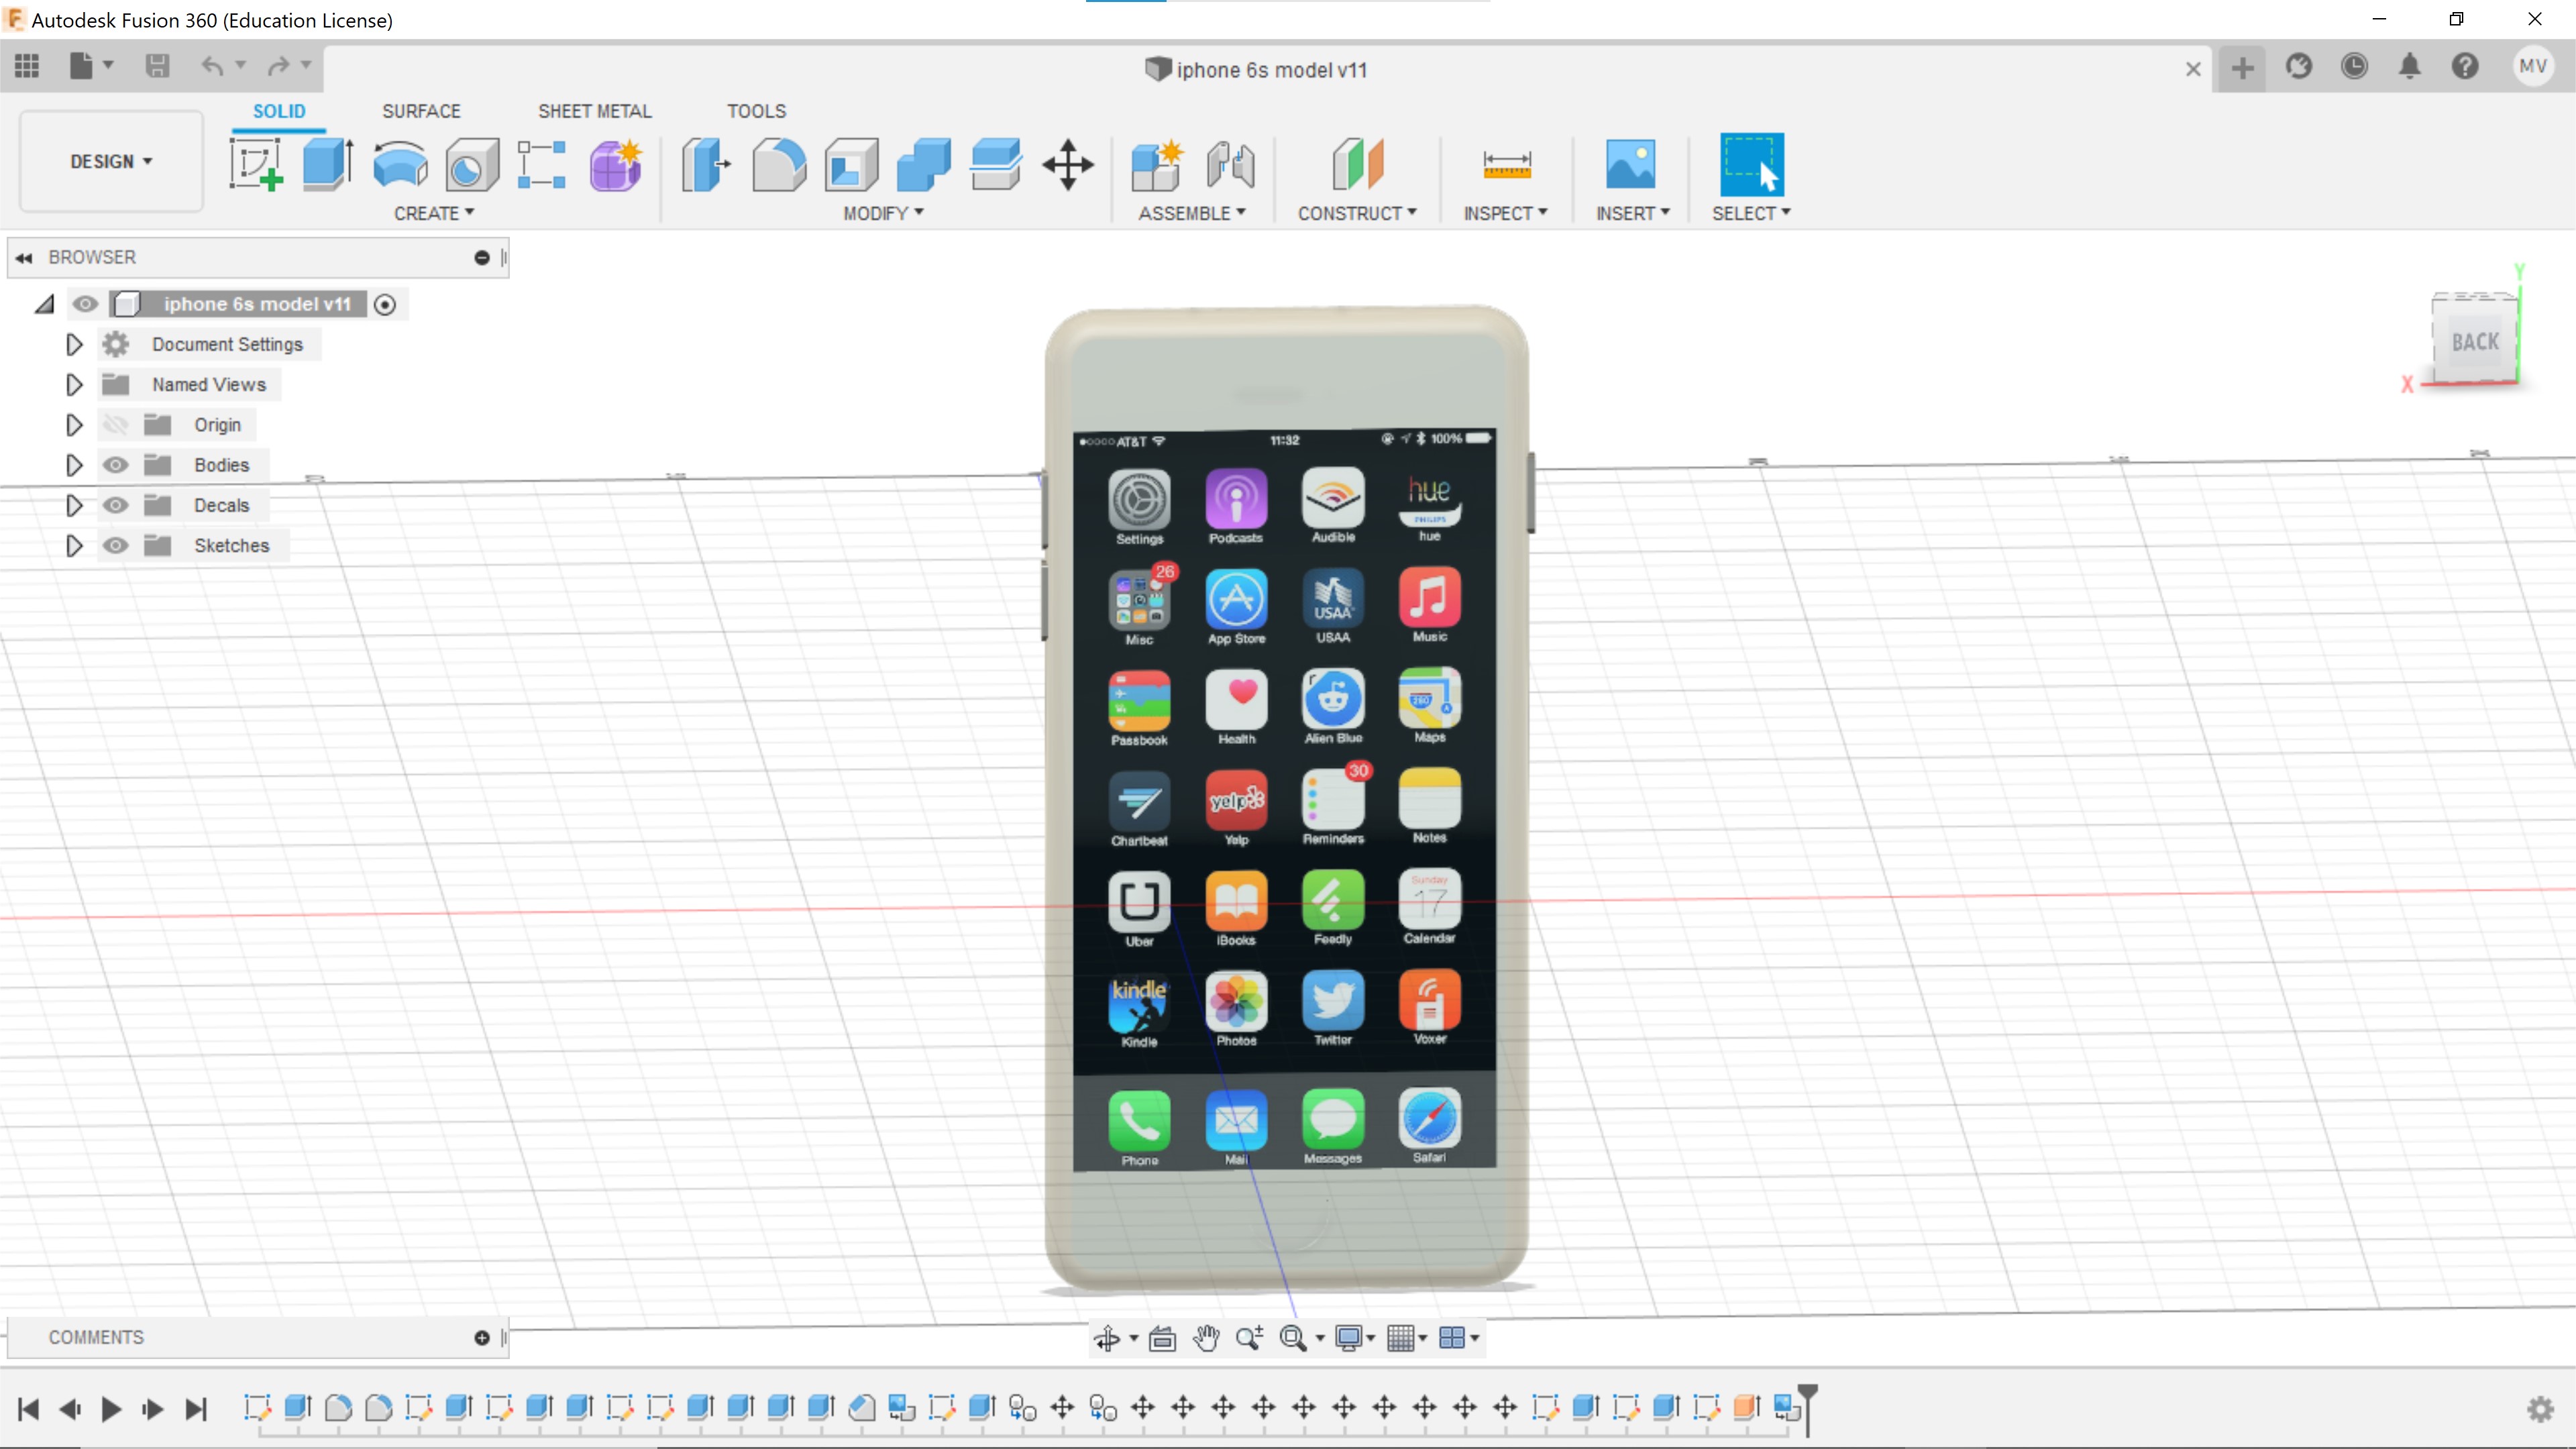Play the timeline
The width and height of the screenshot is (2576, 1449).
tap(111, 1409)
